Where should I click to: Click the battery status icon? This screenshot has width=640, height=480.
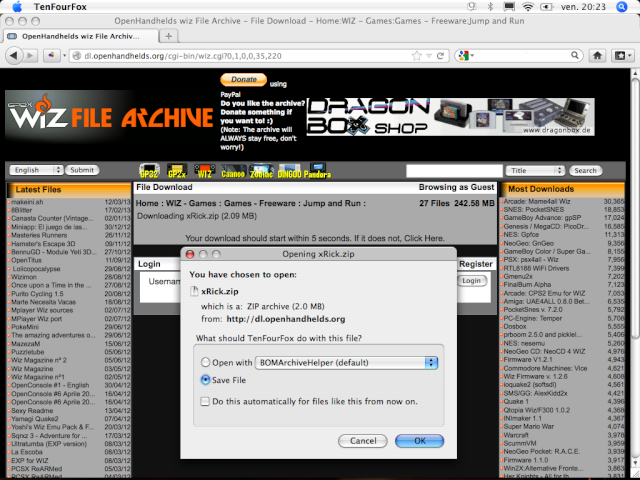[x=546, y=7]
